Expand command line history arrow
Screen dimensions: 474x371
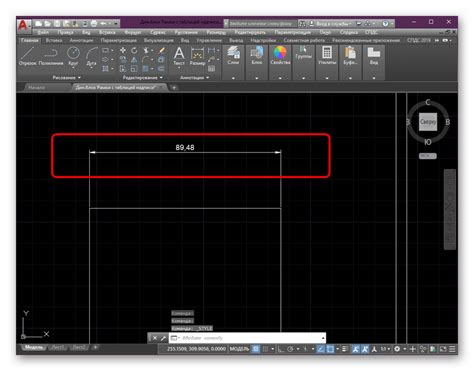(323, 338)
